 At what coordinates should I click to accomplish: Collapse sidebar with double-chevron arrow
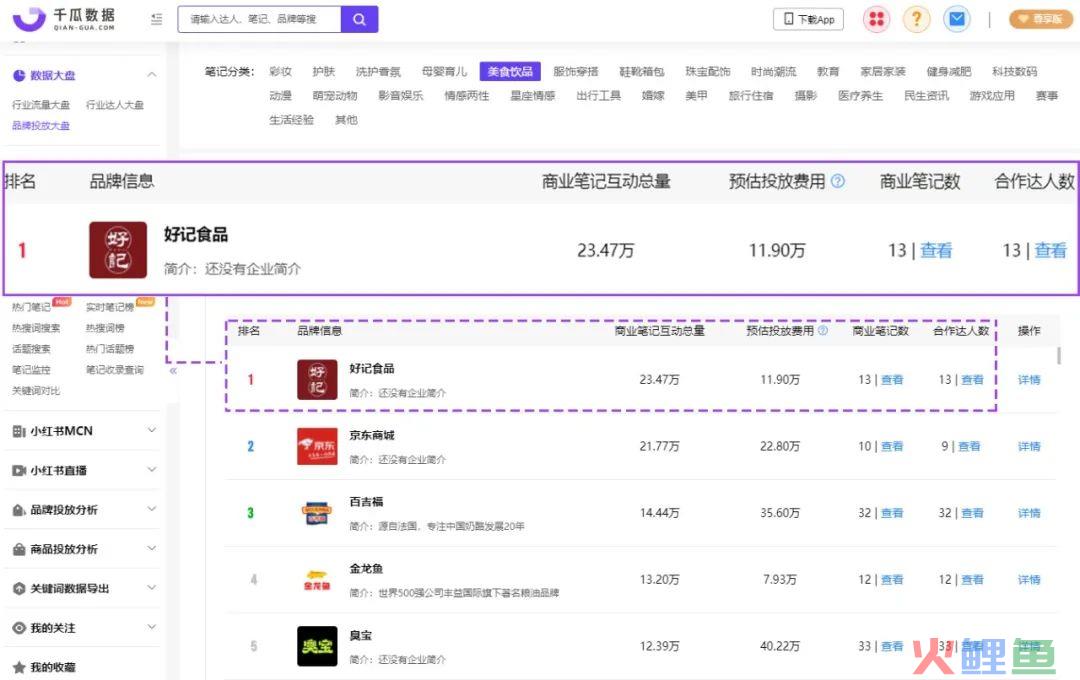173,371
